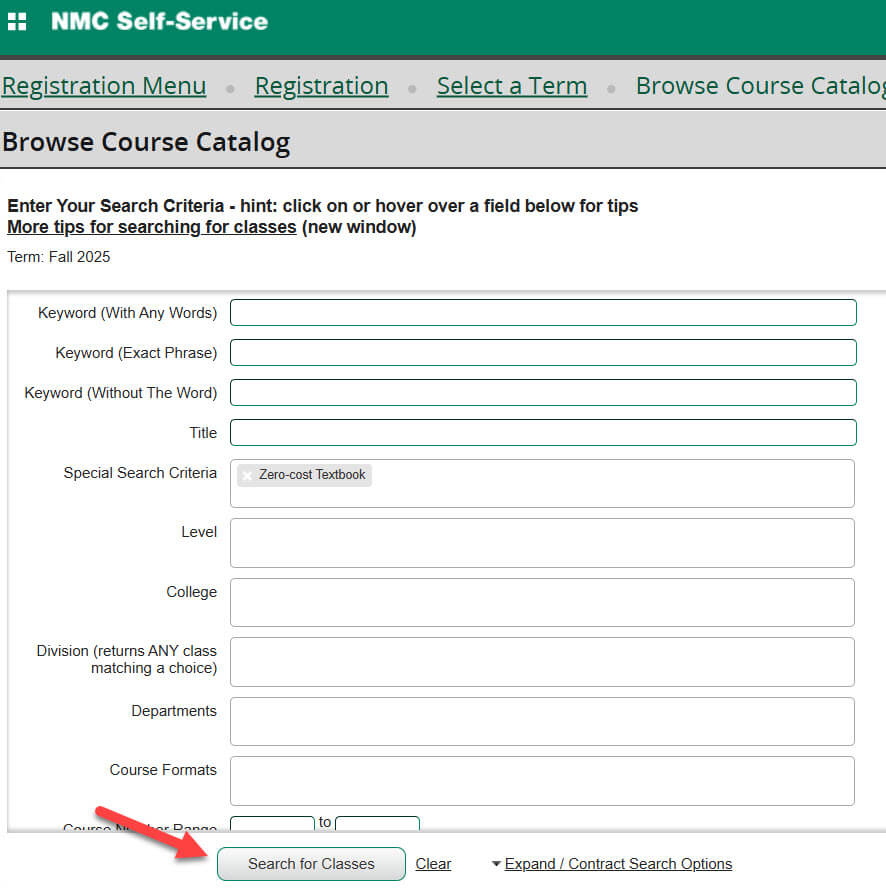
Task: Click the Keyword (Exact Phrase) field
Action: (x=543, y=353)
